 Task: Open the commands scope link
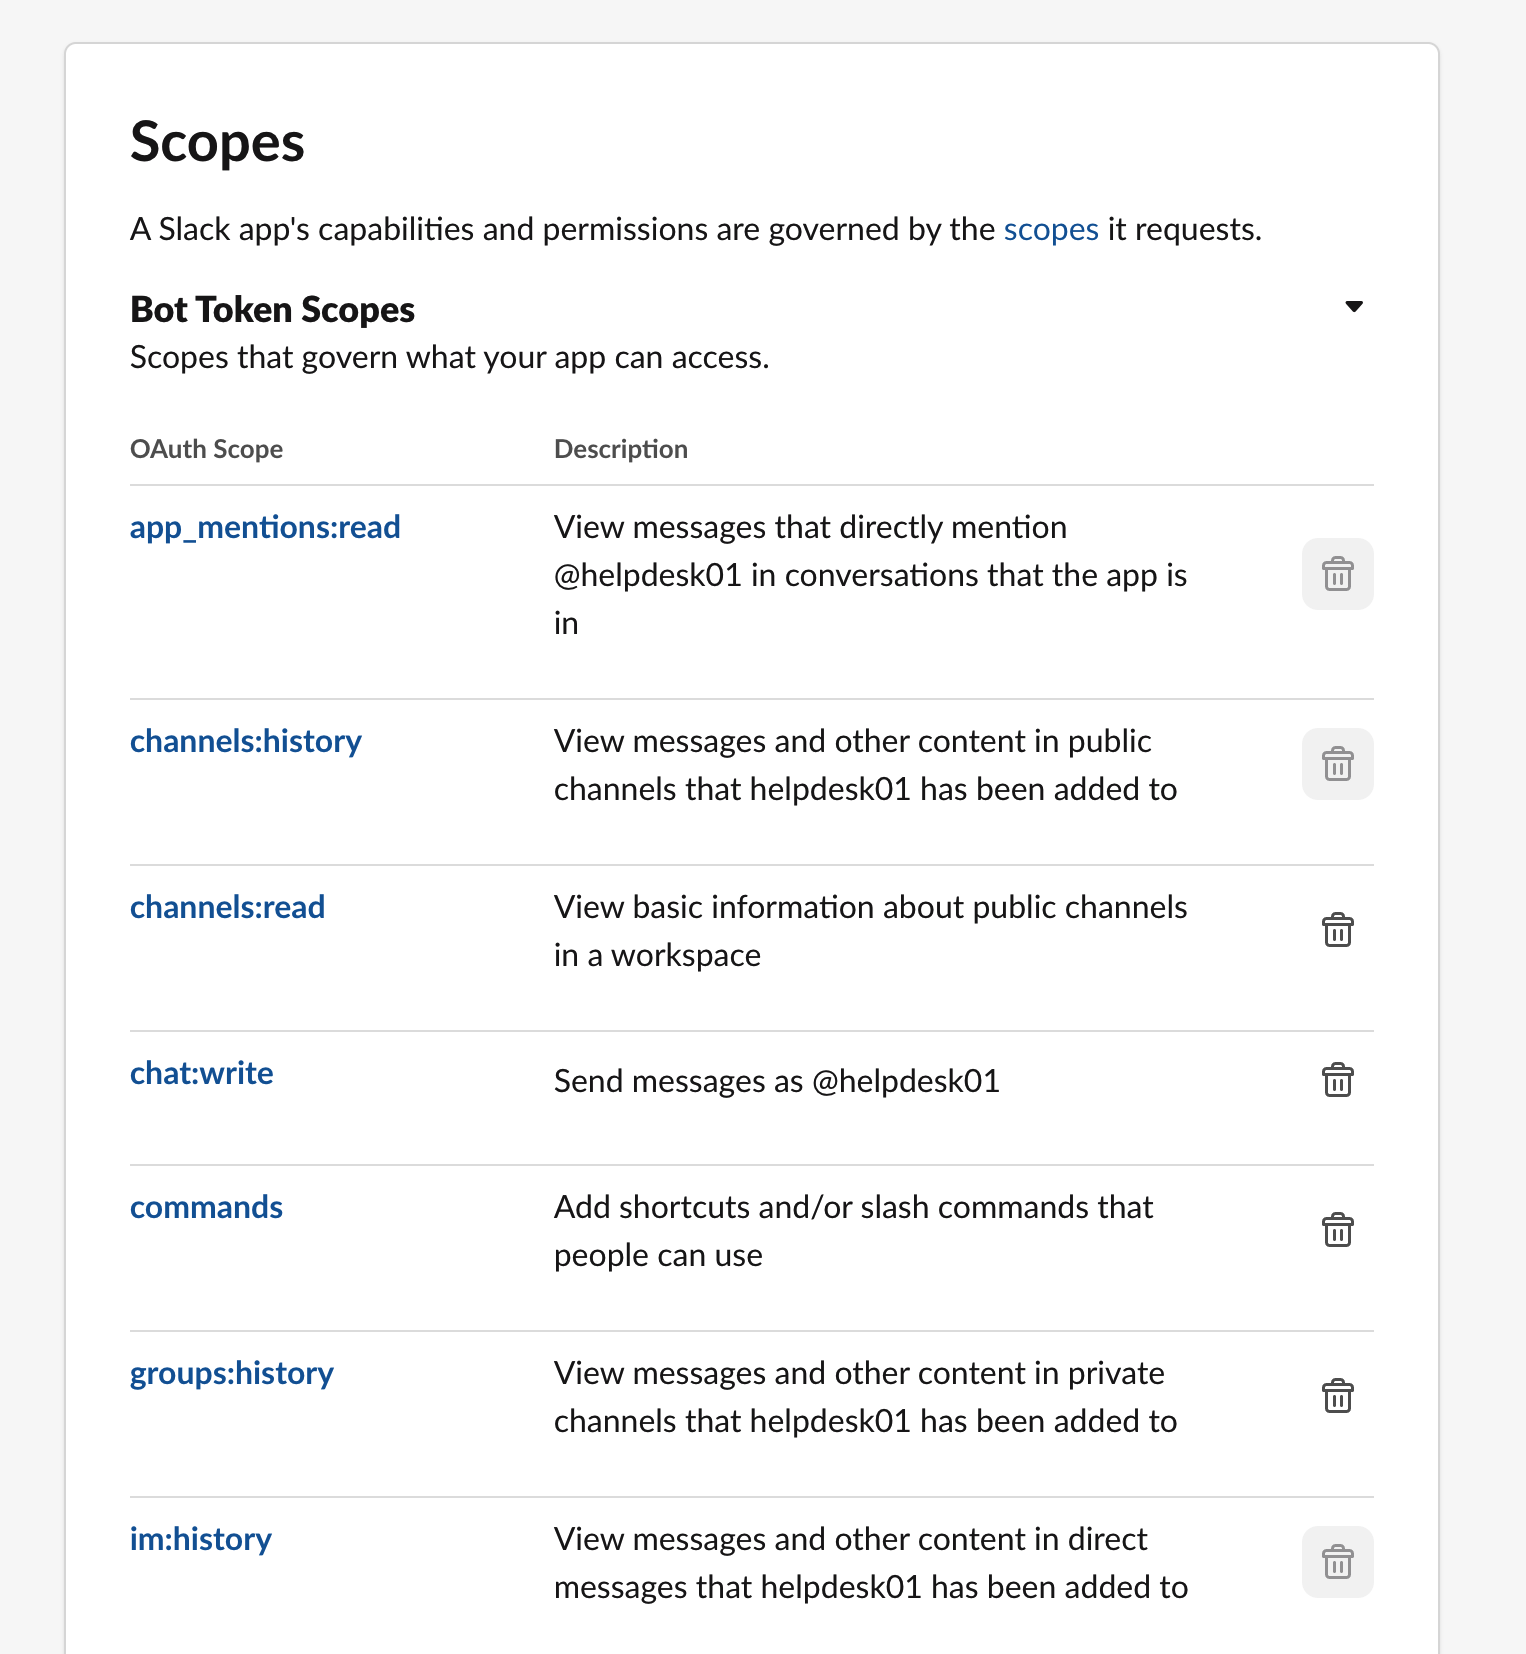tap(207, 1207)
